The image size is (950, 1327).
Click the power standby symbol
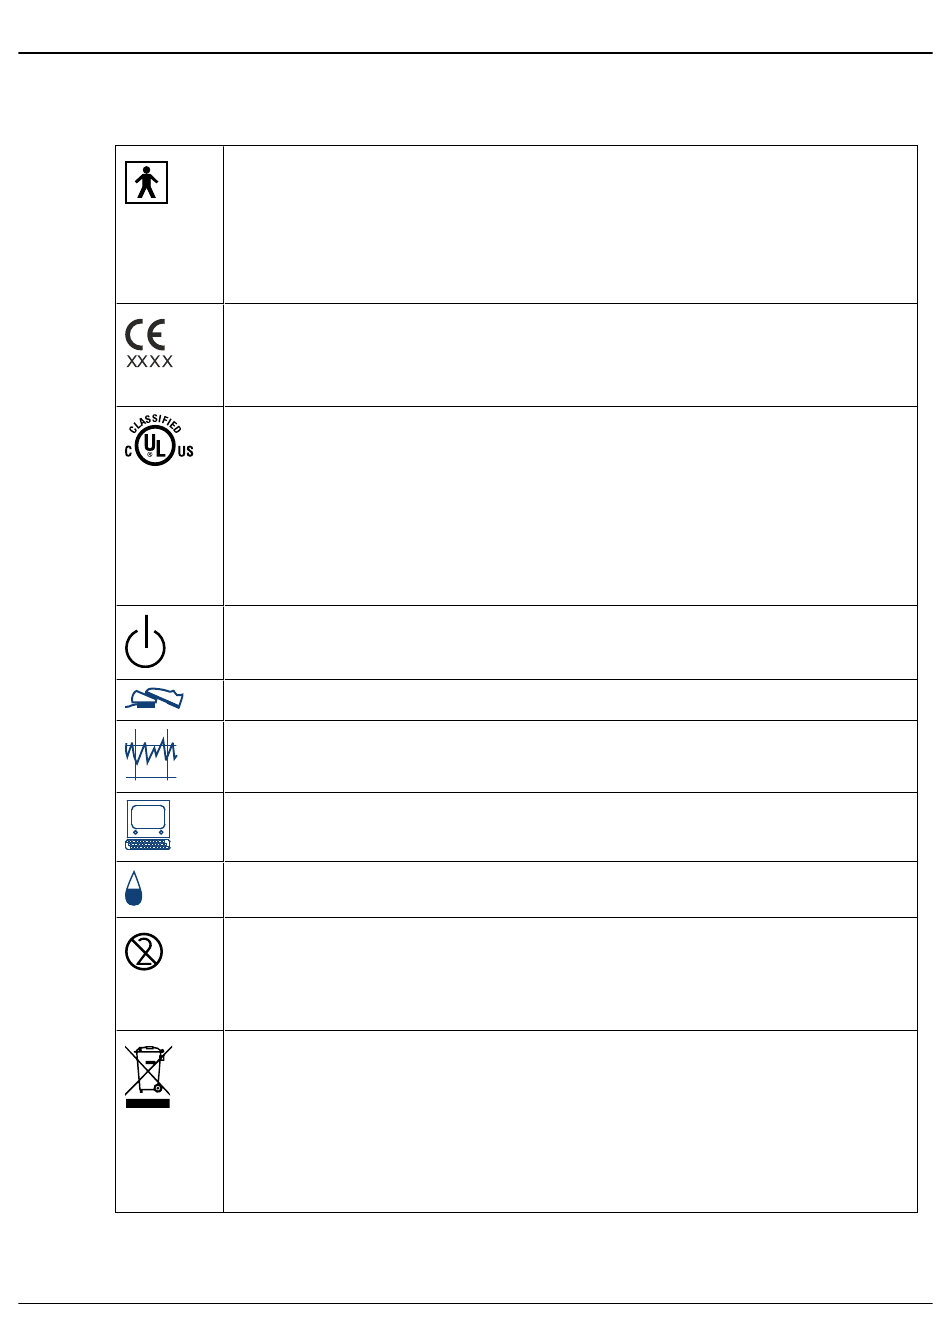coord(146,643)
